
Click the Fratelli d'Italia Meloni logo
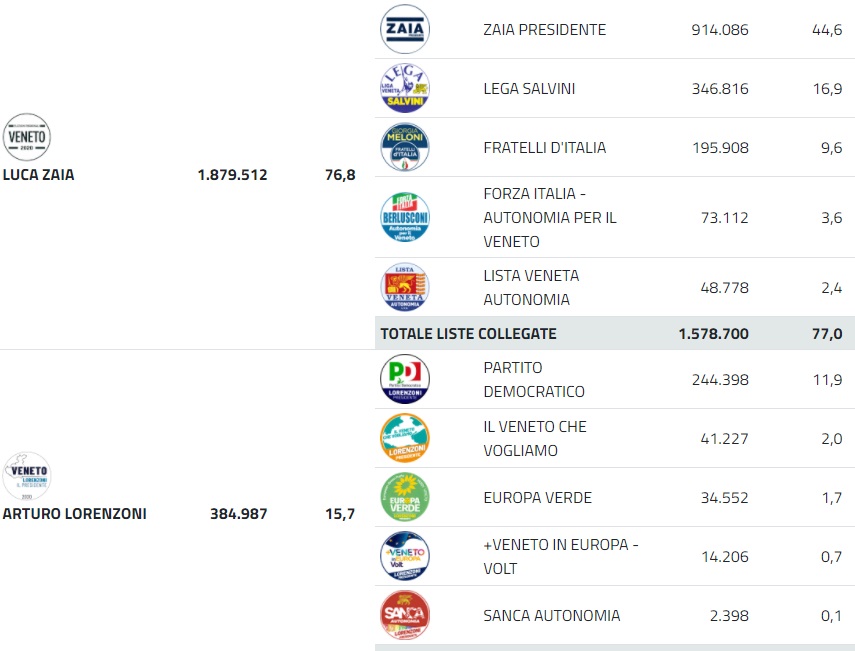(x=405, y=147)
